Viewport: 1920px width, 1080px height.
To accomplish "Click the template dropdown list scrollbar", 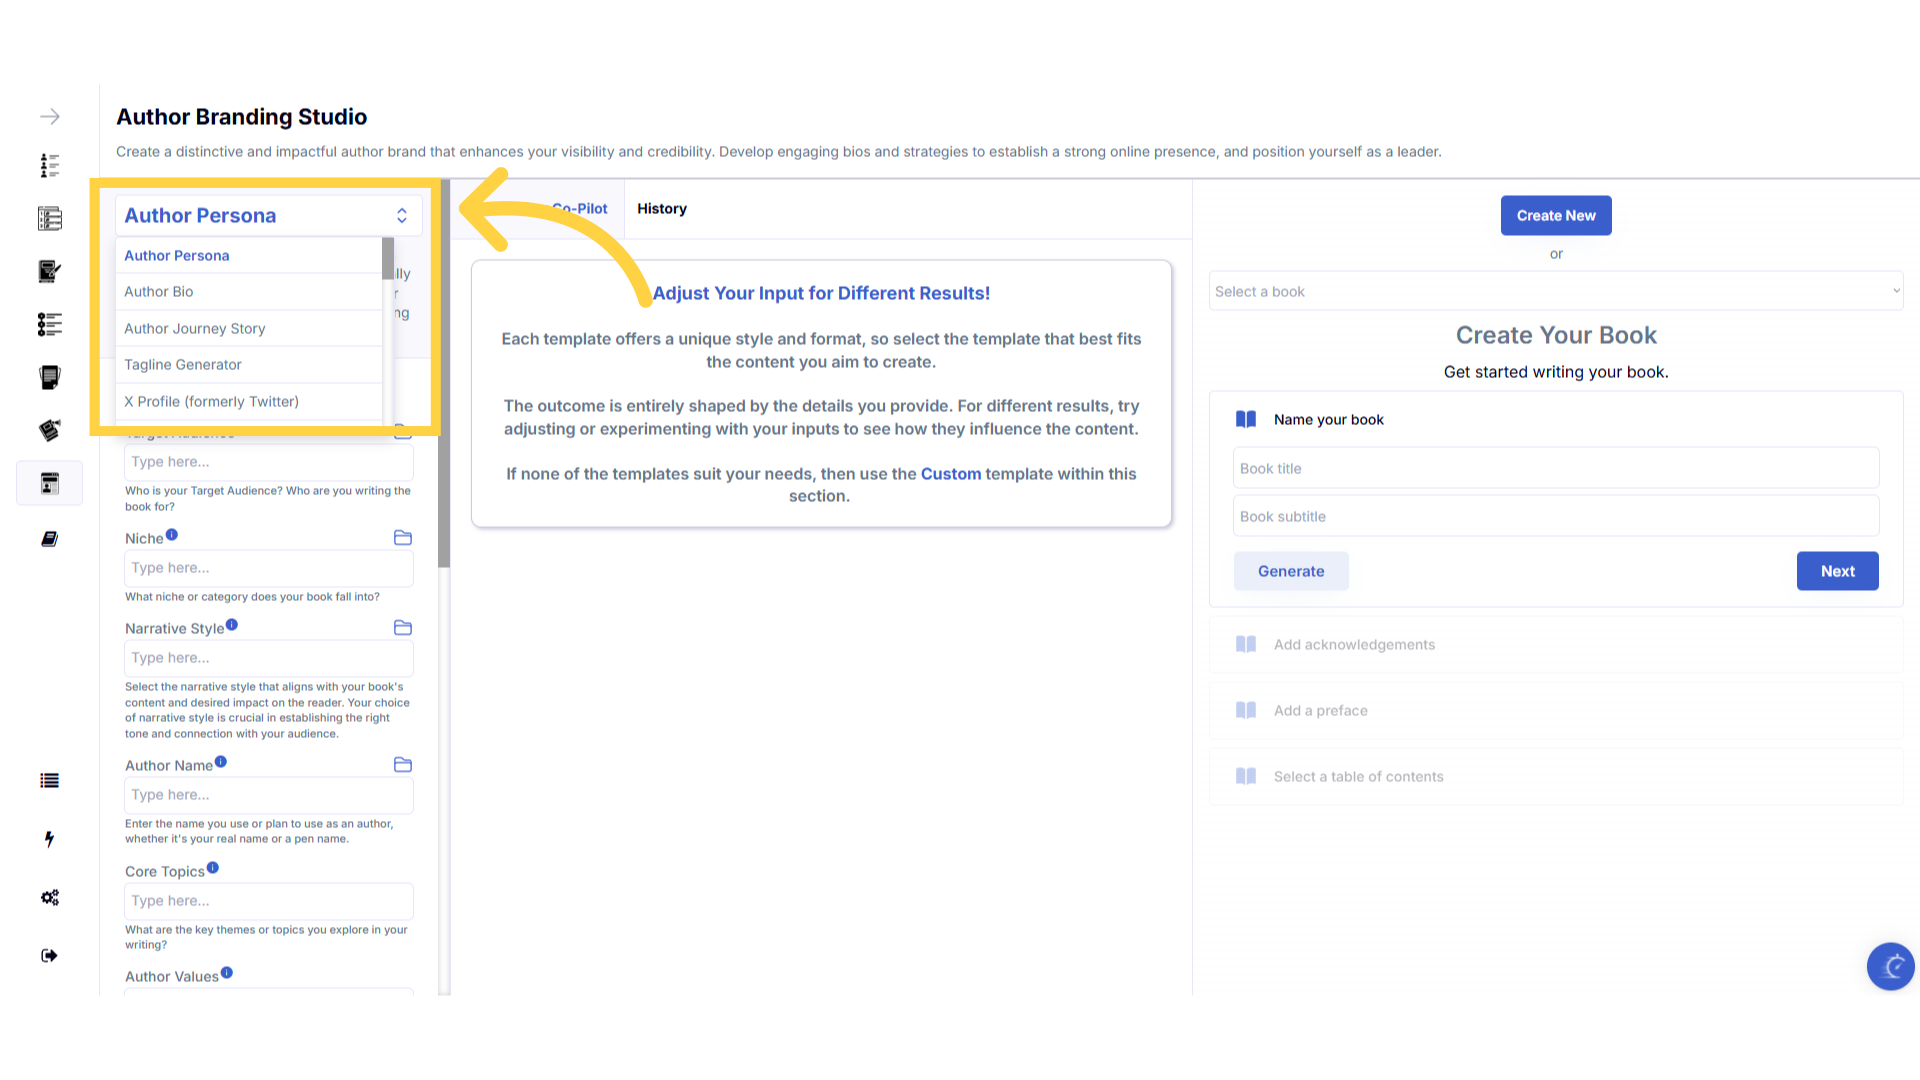I will [388, 260].
